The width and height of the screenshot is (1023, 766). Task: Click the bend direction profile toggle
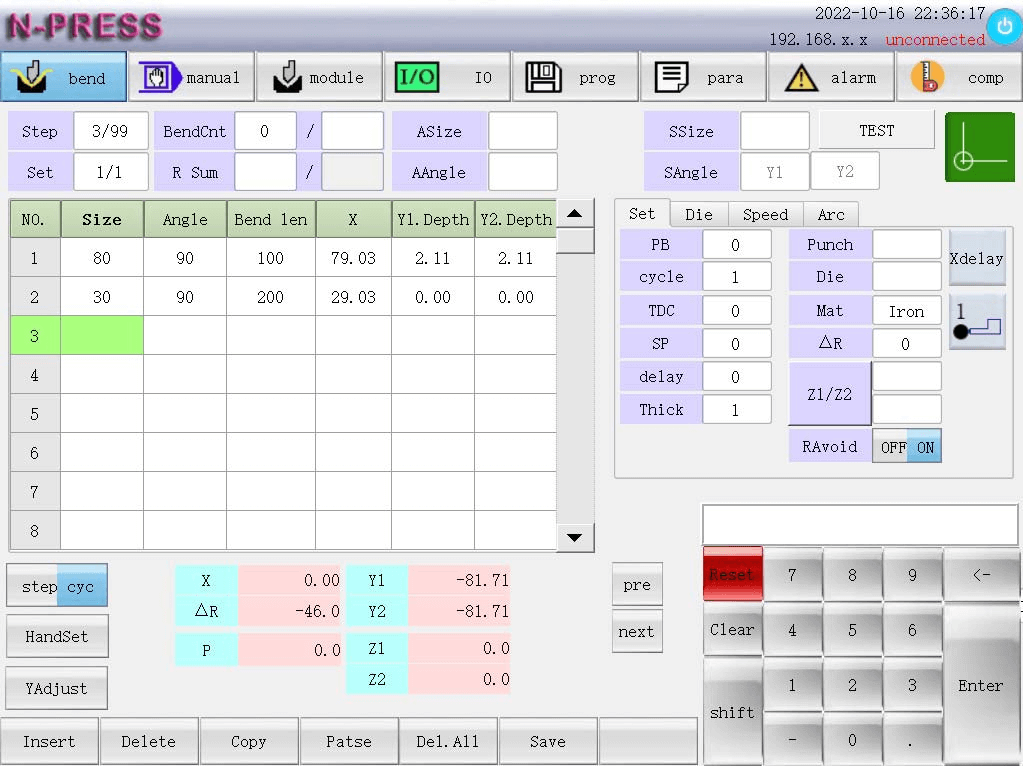[x=977, y=322]
